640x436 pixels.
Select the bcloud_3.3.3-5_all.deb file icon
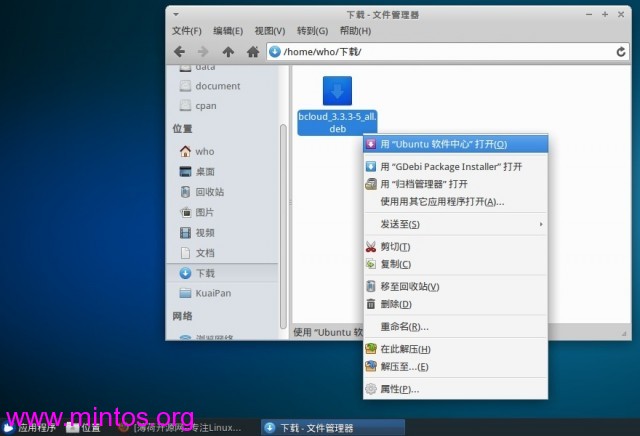click(337, 91)
